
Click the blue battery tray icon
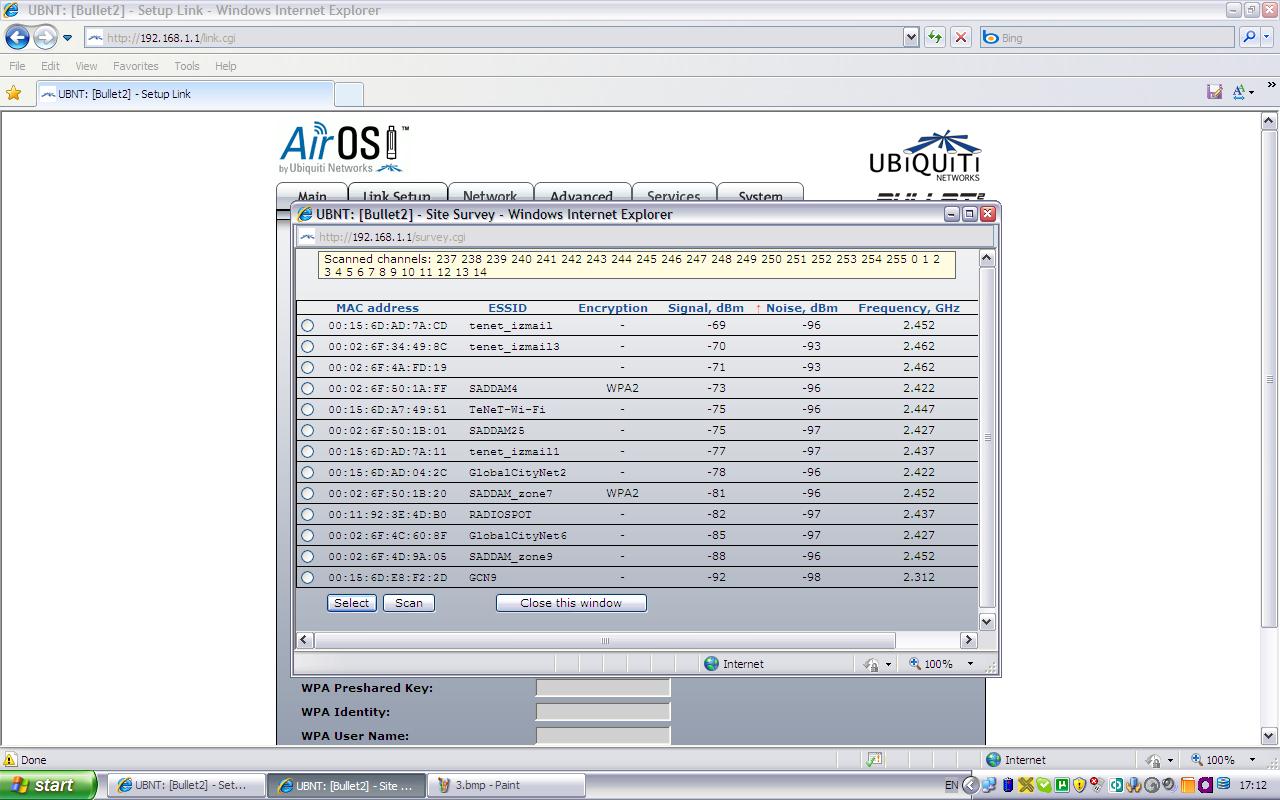pyautogui.click(x=1008, y=785)
